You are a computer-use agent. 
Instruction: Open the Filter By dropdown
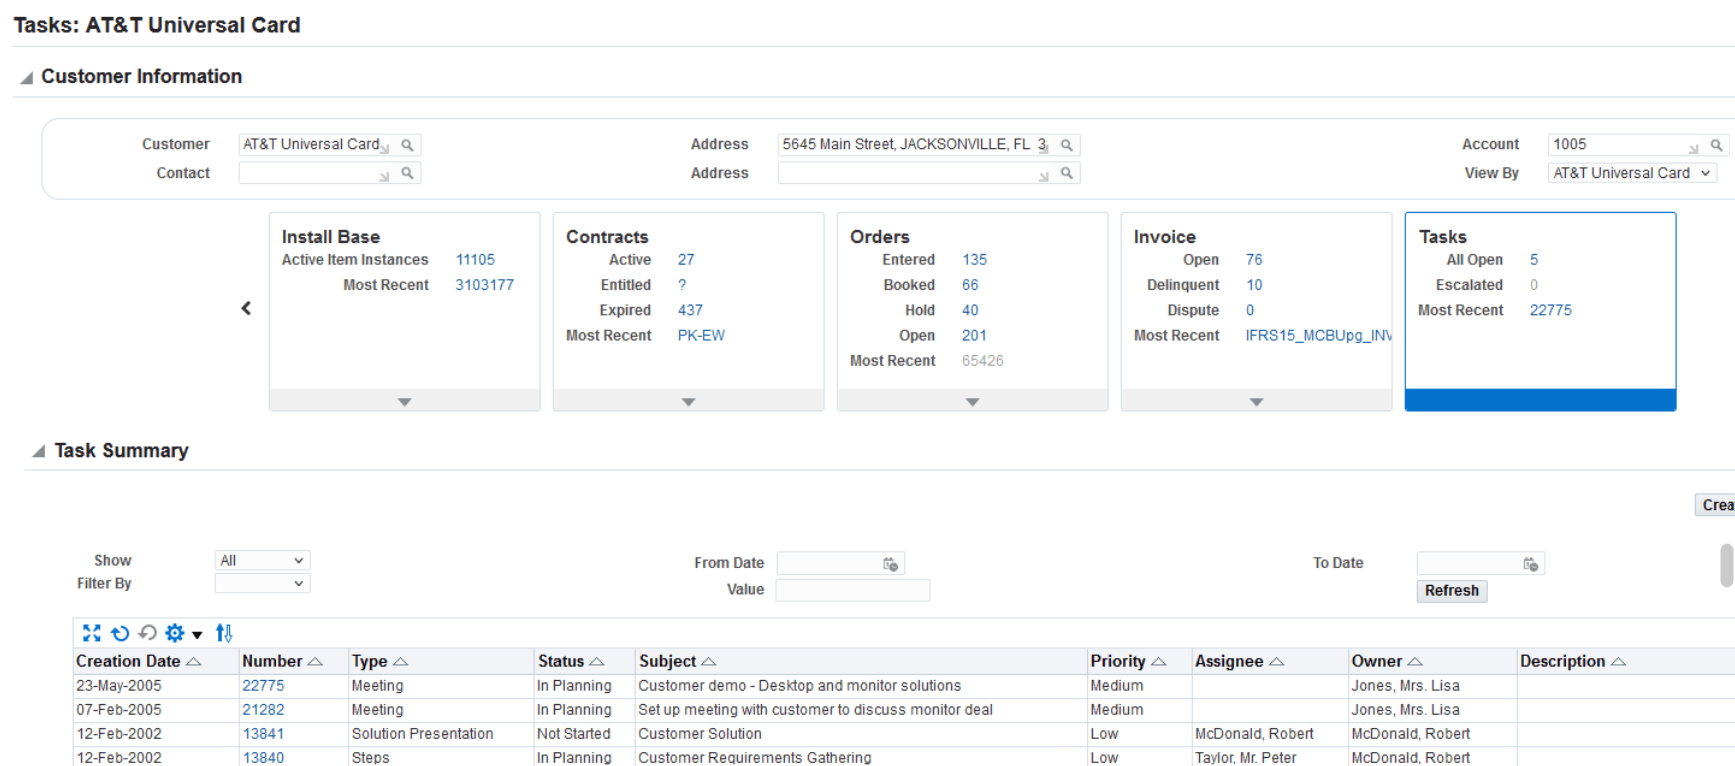pos(262,583)
